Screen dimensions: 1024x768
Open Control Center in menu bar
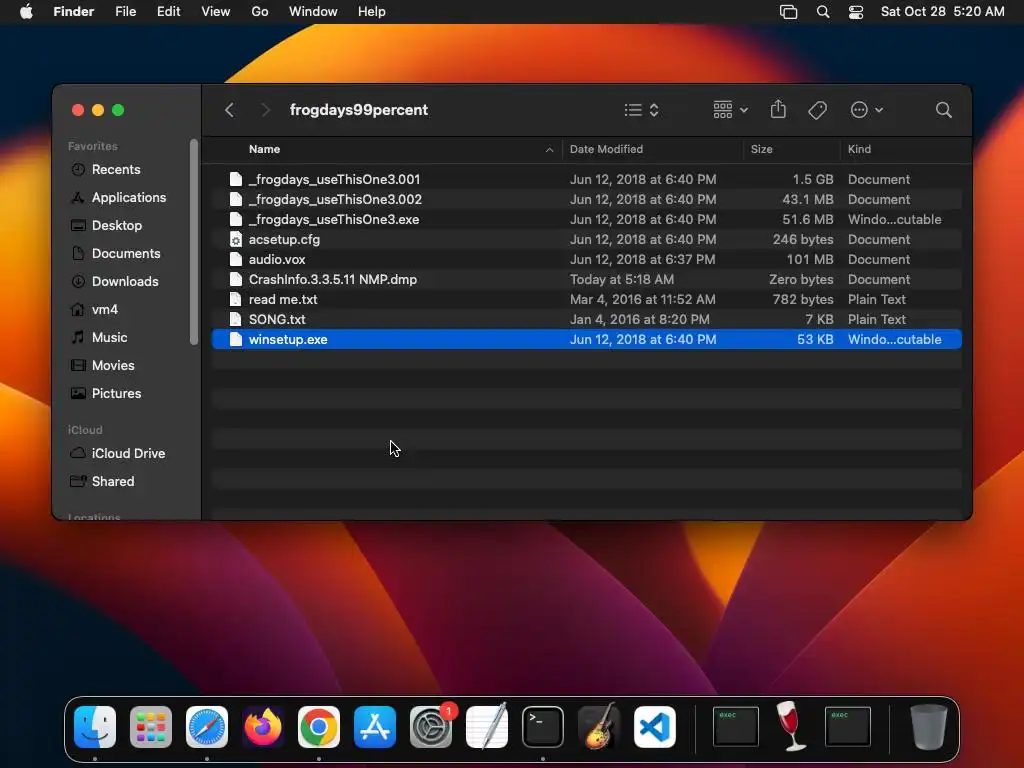click(856, 12)
